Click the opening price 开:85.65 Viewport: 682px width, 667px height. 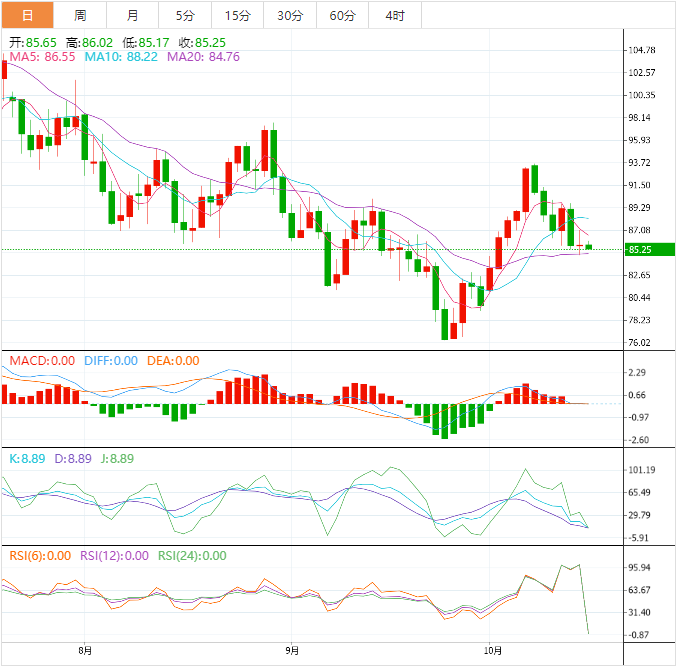point(33,43)
